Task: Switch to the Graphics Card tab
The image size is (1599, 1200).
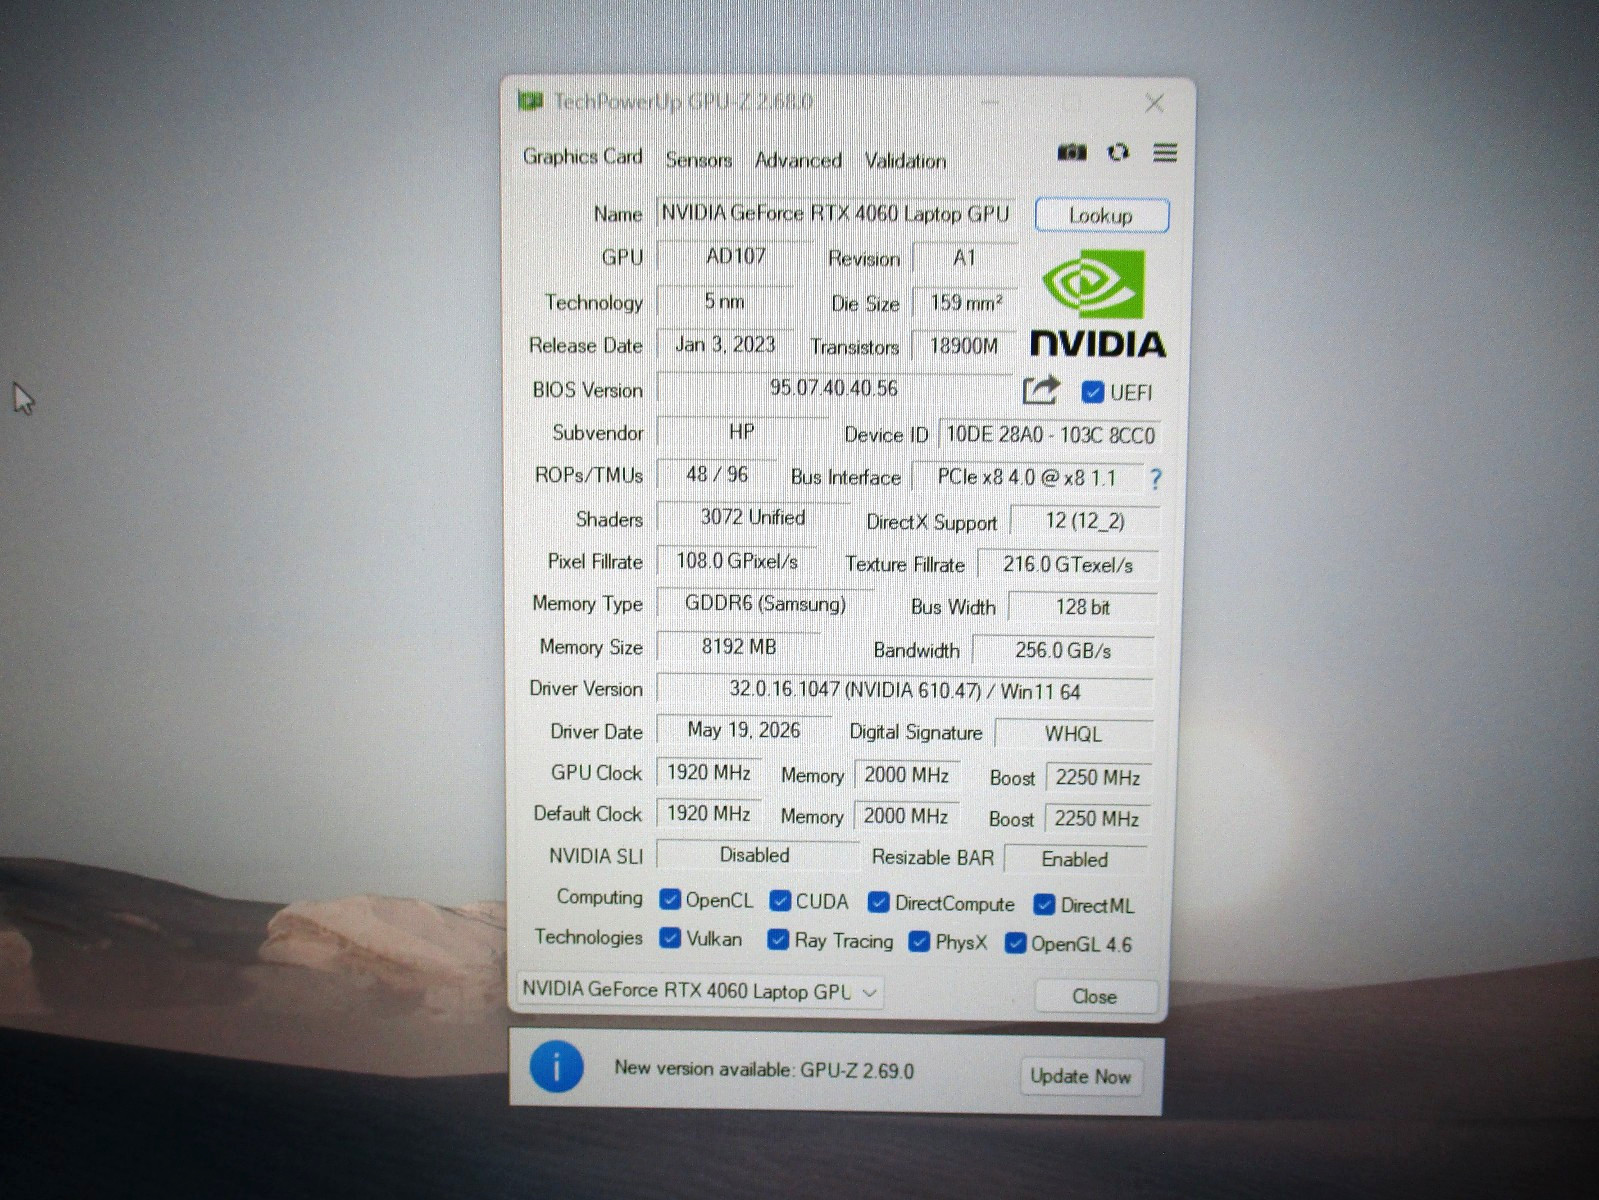Action: pos(582,156)
